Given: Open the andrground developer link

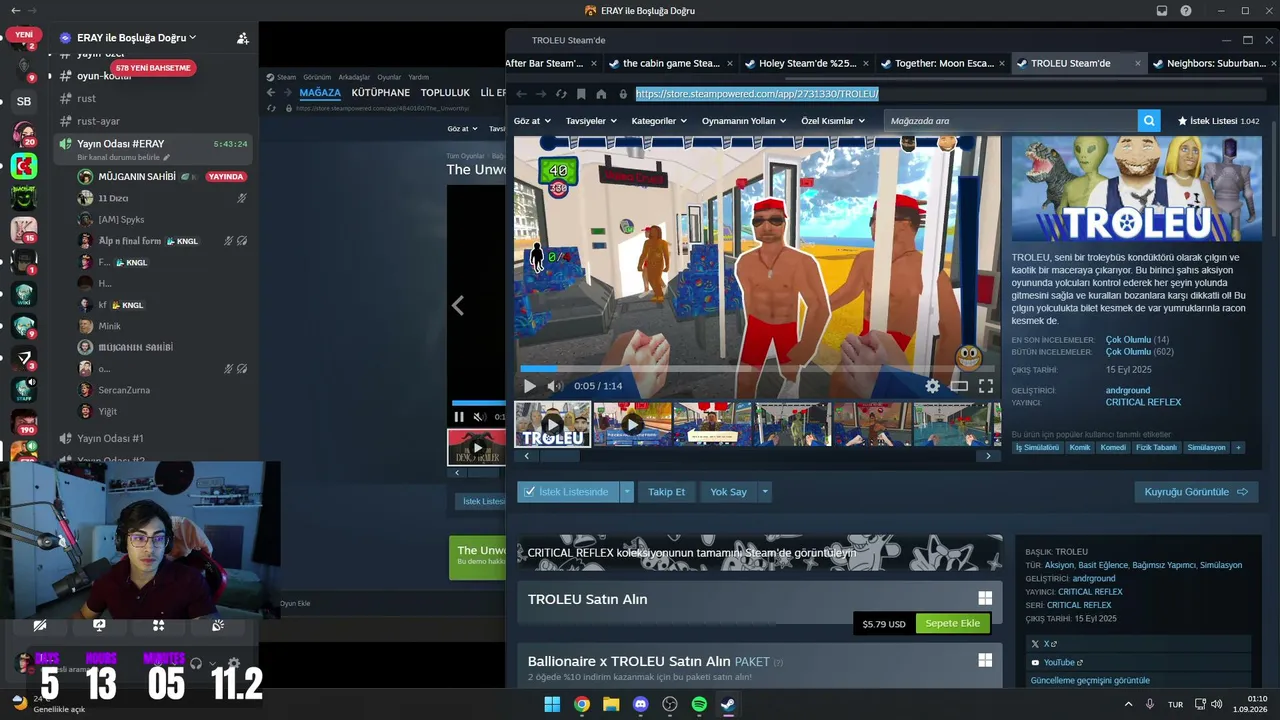Looking at the screenshot, I should (x=1128, y=390).
